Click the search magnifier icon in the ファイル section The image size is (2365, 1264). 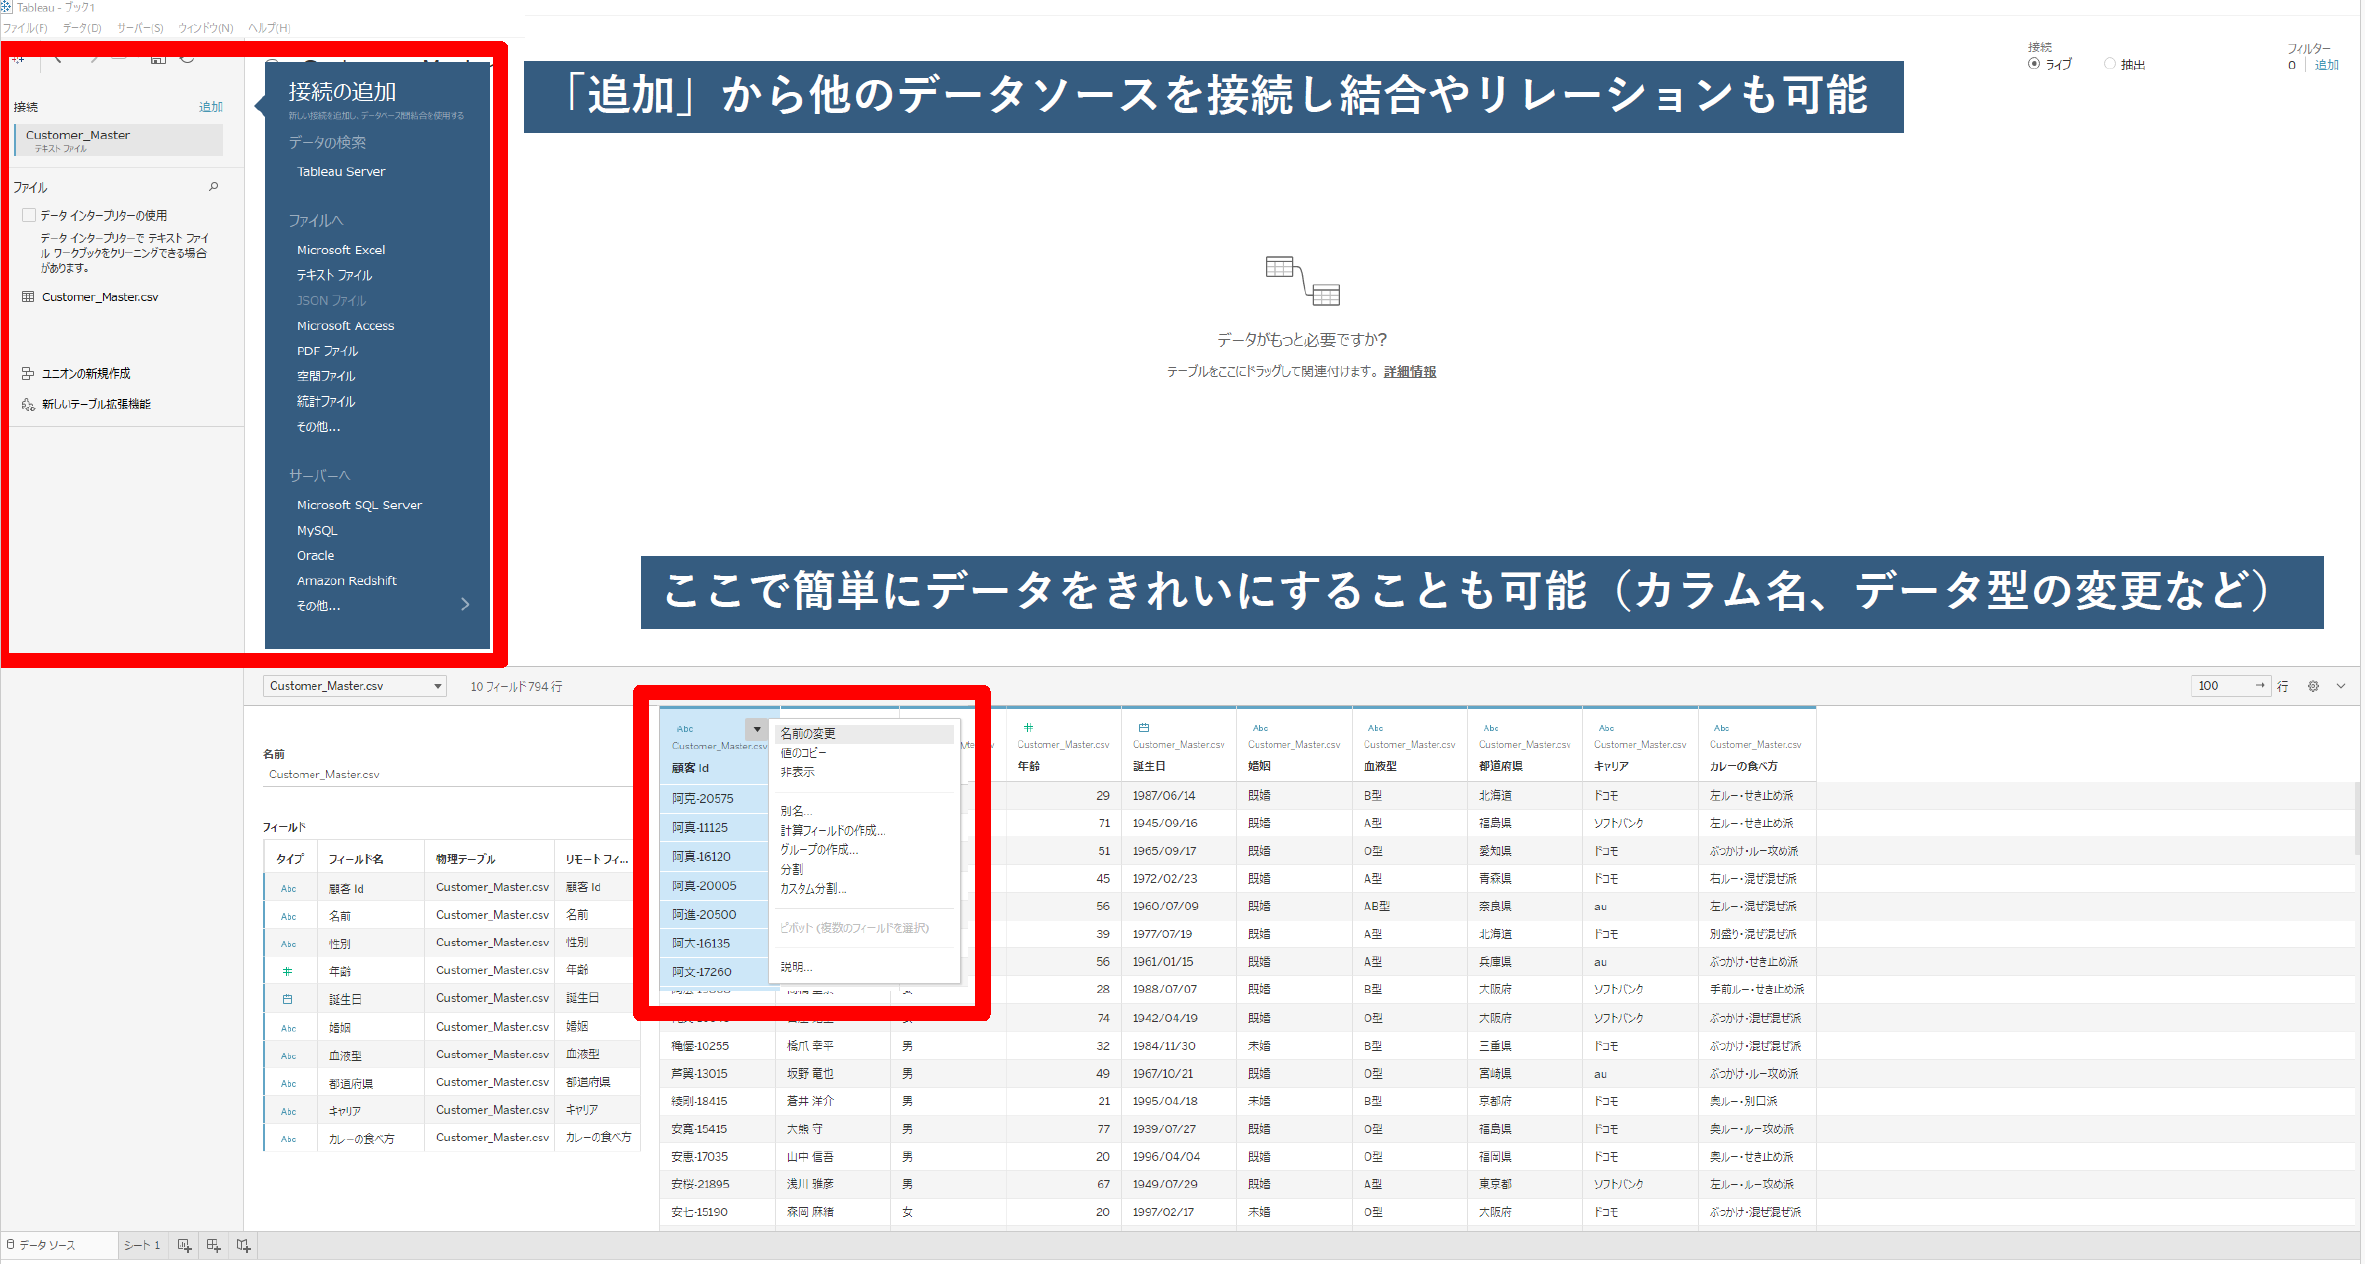[213, 187]
